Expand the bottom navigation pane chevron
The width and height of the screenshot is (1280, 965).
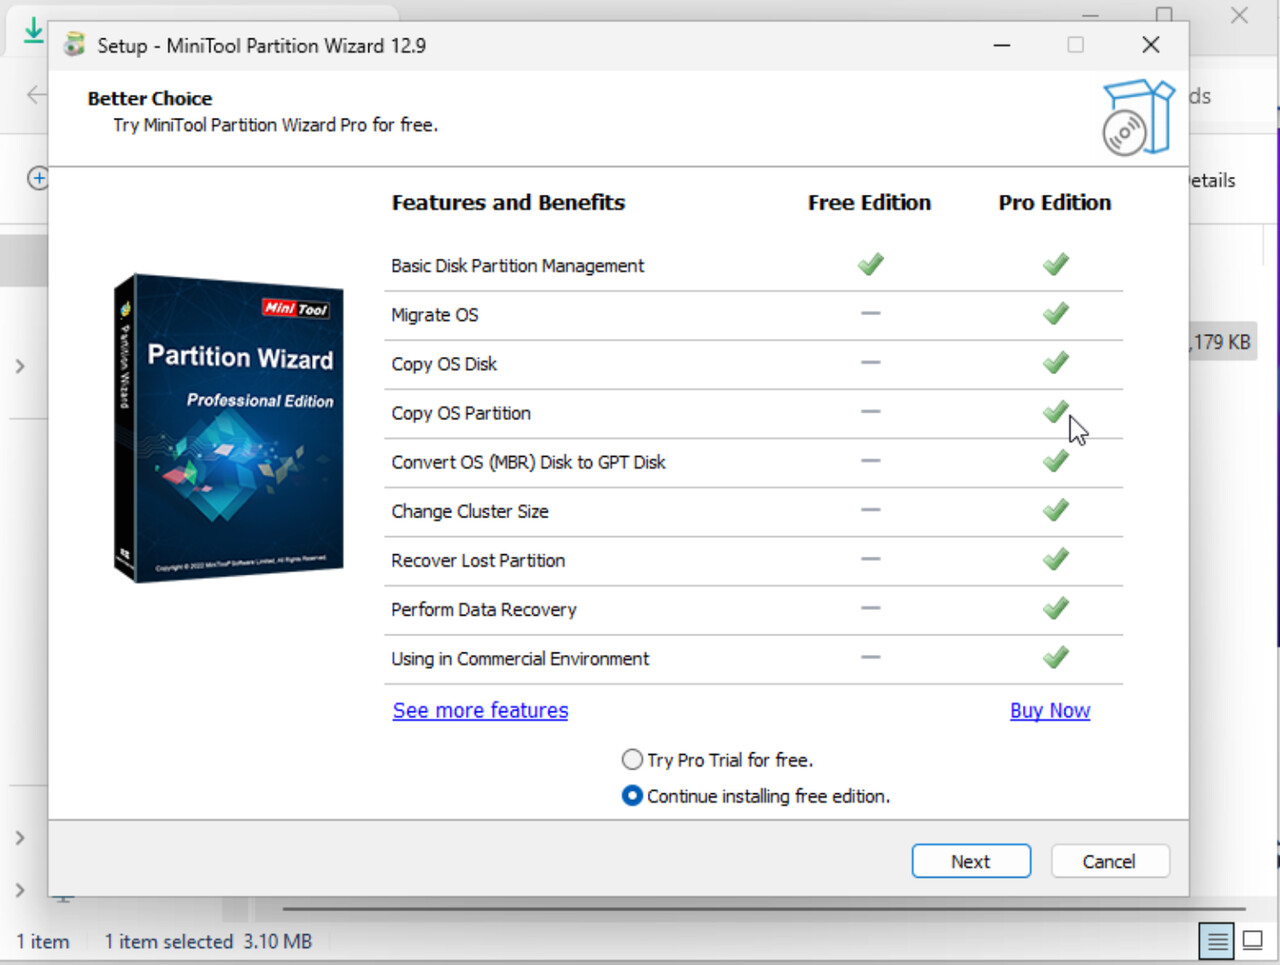click(x=20, y=890)
